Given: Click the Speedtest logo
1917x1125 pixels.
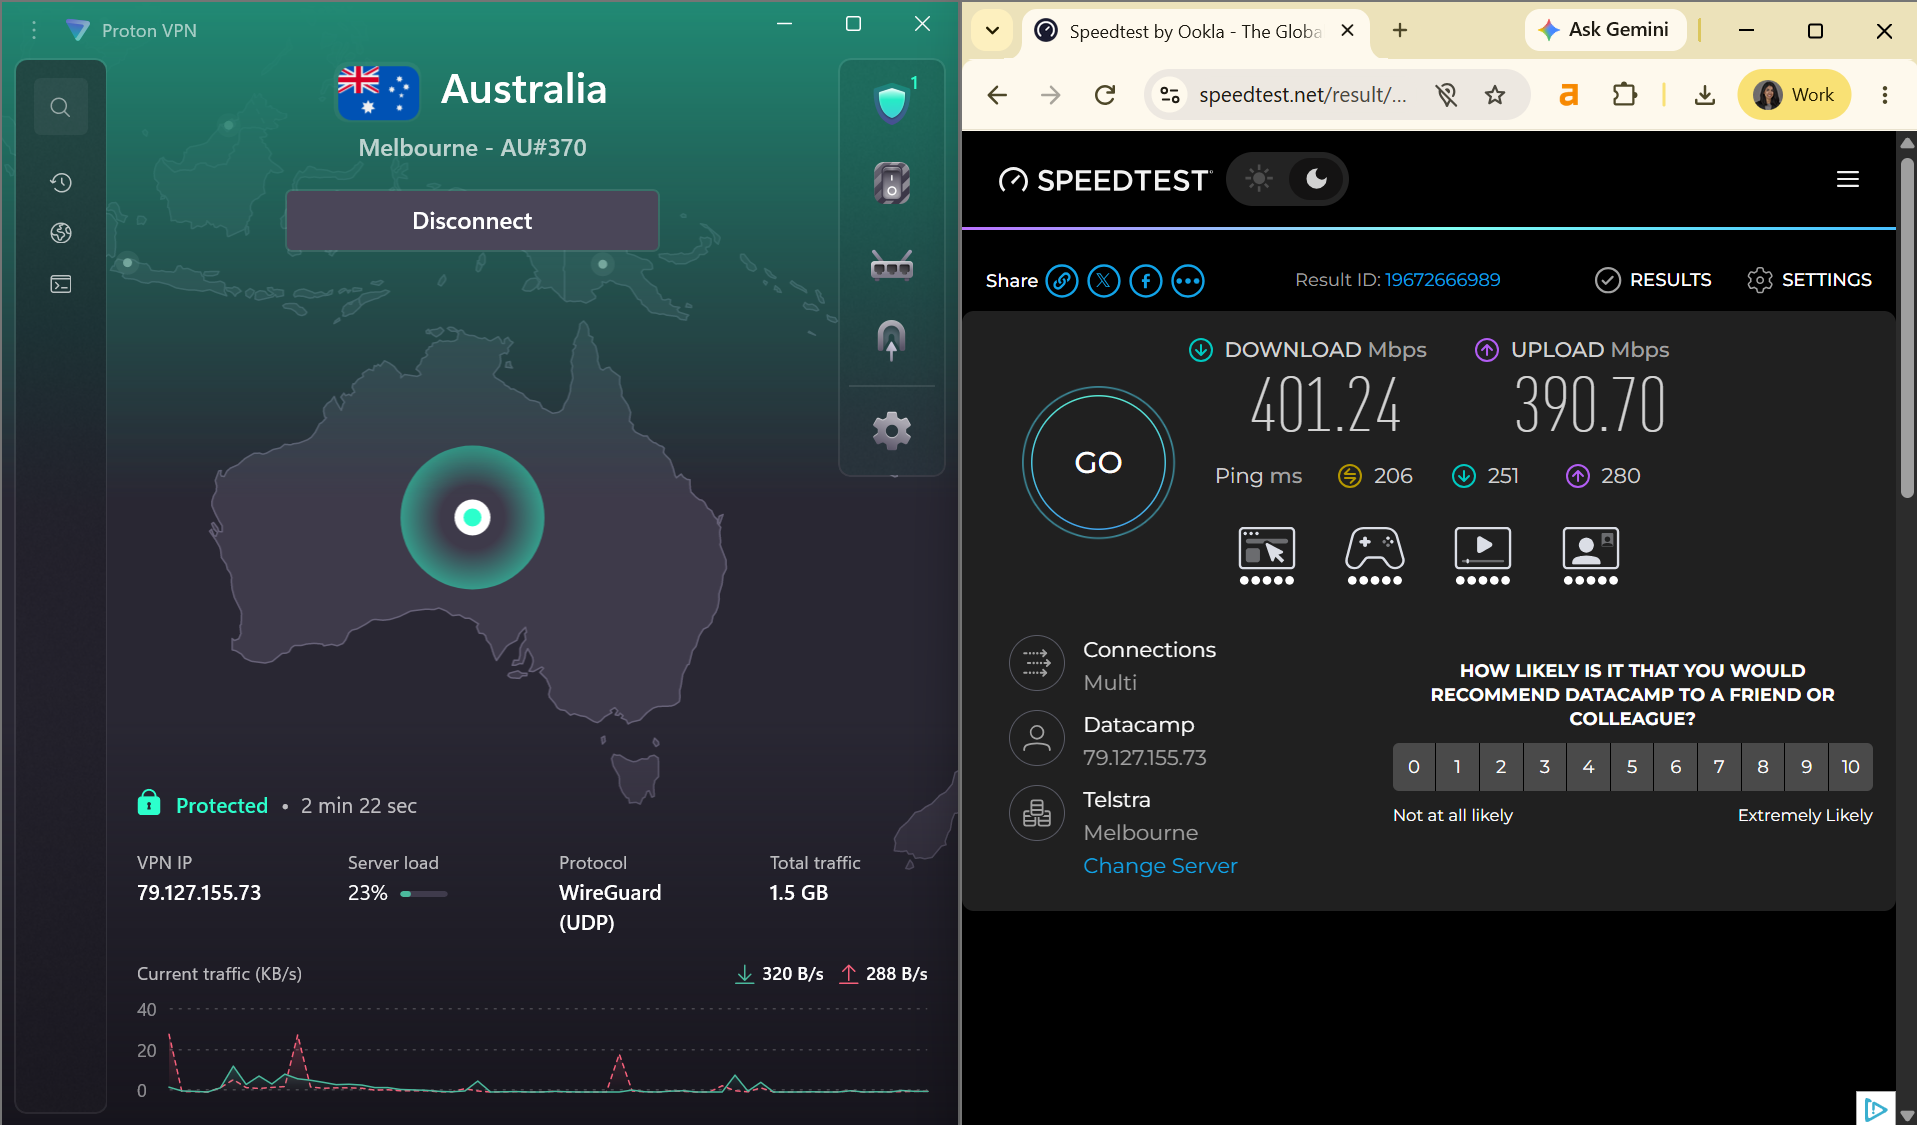Looking at the screenshot, I should 1104,180.
